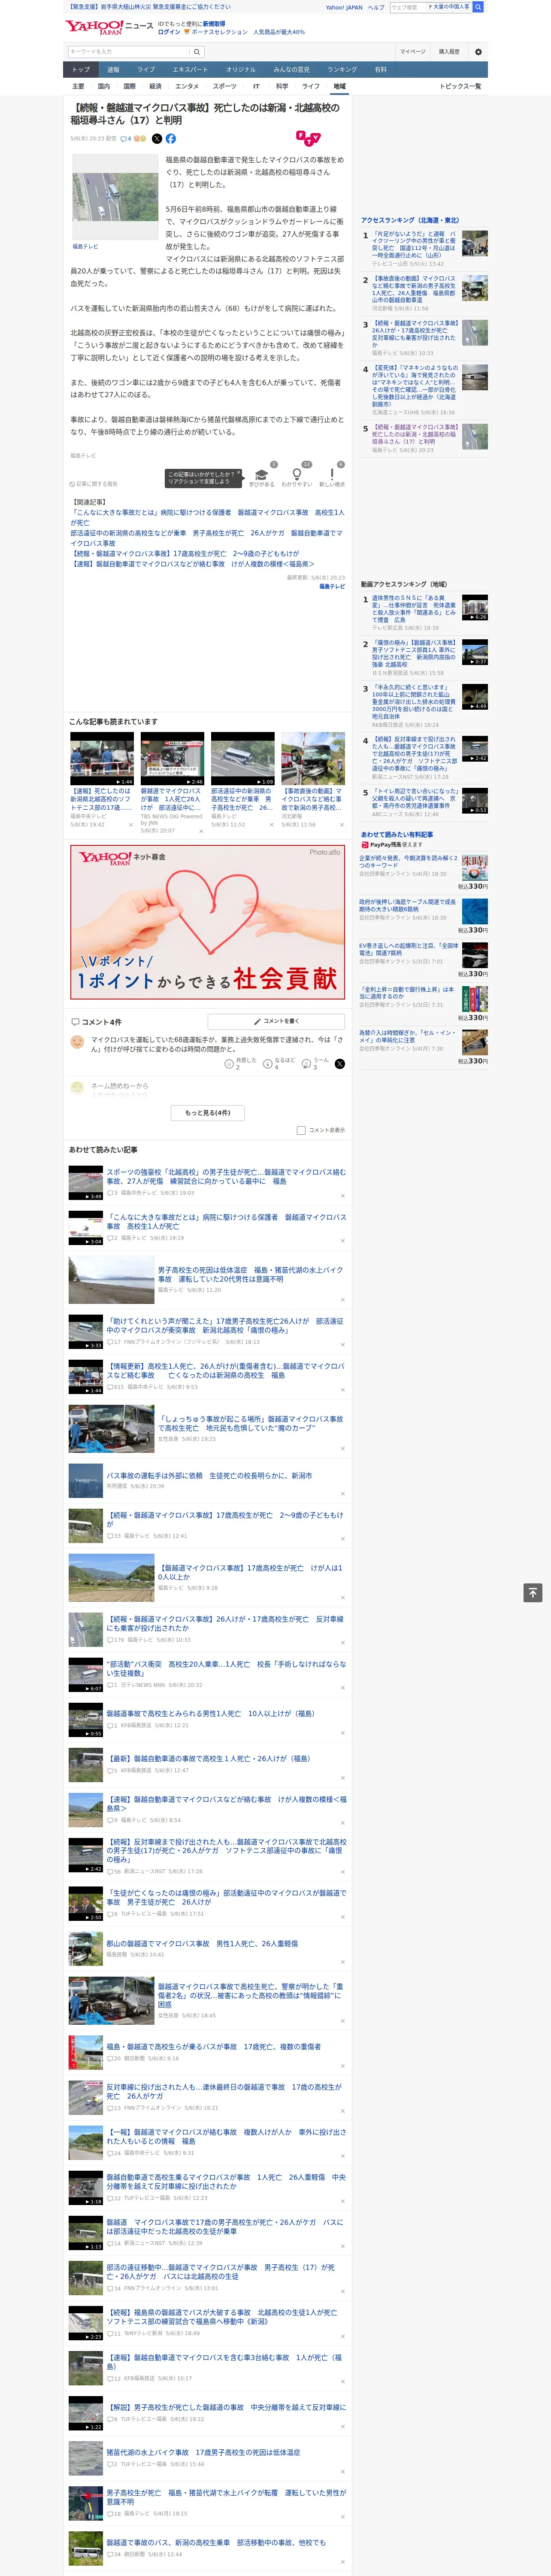
Task: Click 記事に関する報告 report icon
Action: [x=93, y=484]
